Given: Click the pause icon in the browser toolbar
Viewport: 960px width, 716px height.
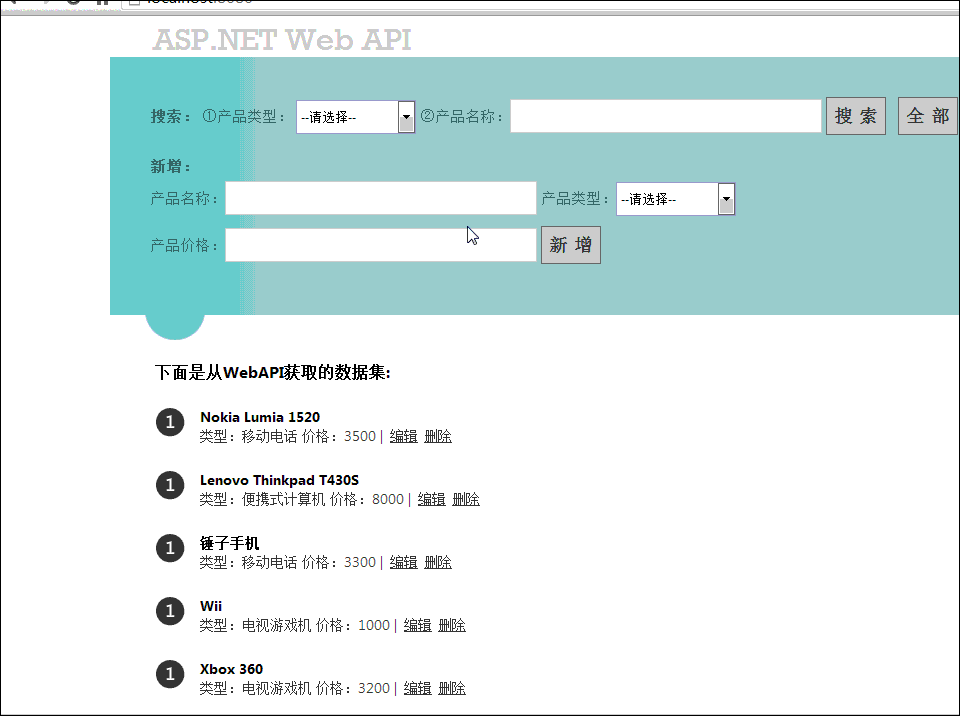Looking at the screenshot, I should pos(101,4).
